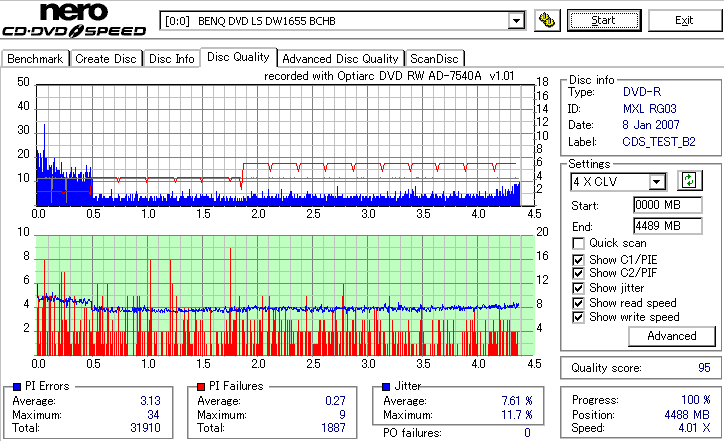Screen dimensions: 724x441
Task: Enable the Quick scan checkbox
Action: 578,243
